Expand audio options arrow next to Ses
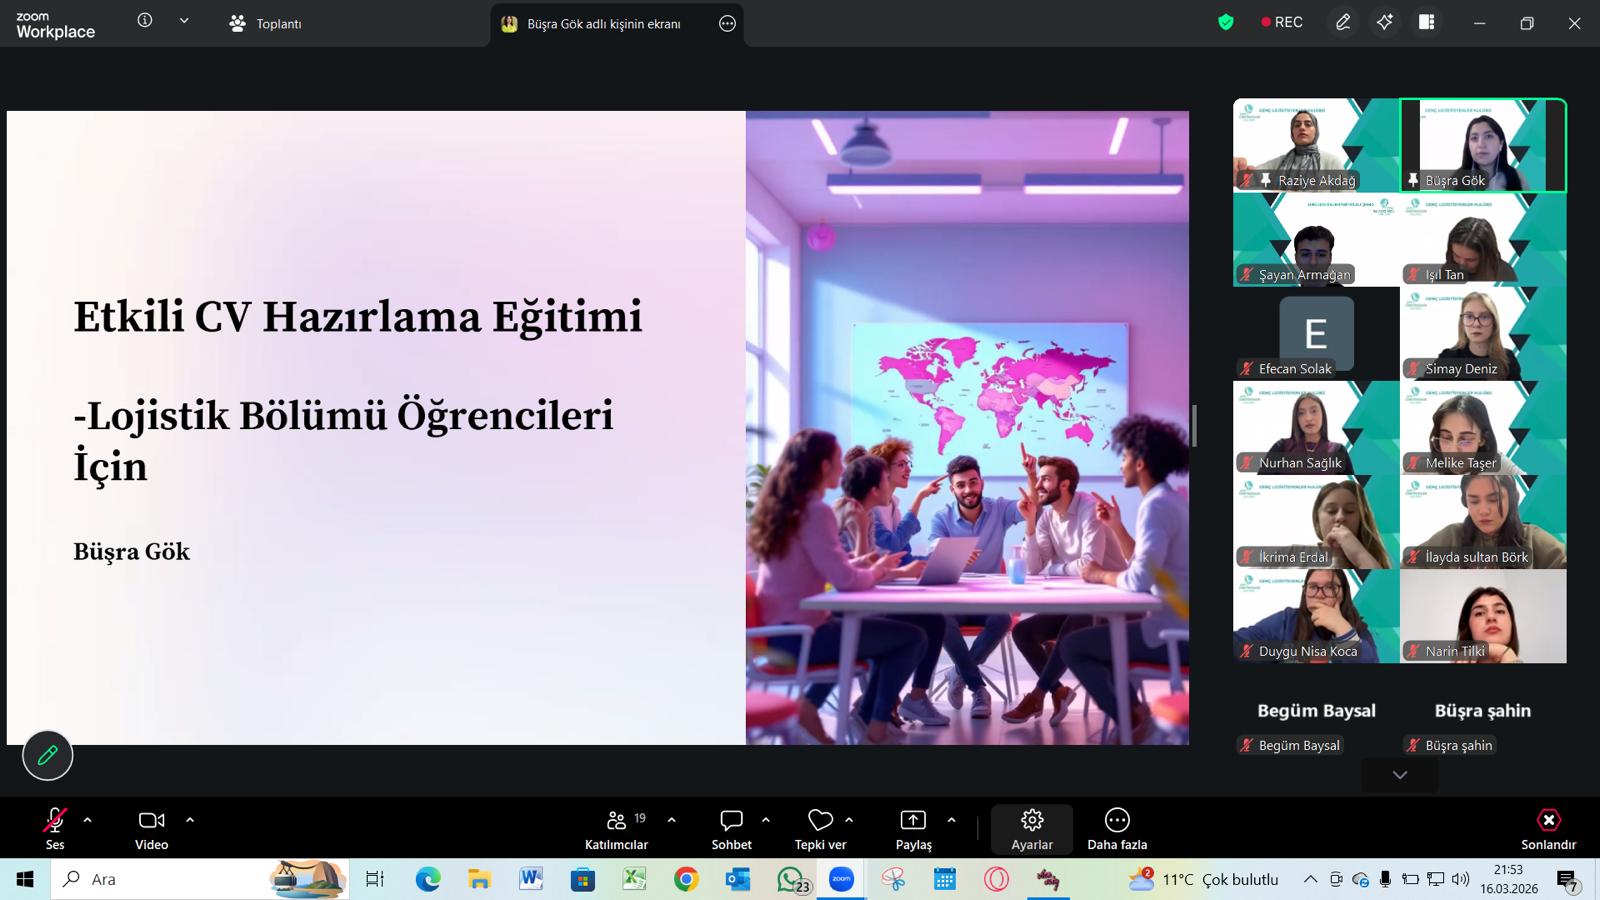 coord(88,820)
